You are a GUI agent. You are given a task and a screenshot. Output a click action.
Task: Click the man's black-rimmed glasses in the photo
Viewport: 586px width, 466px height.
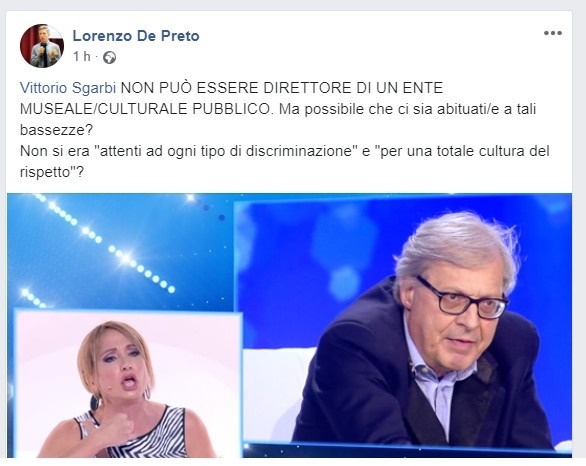[463, 299]
